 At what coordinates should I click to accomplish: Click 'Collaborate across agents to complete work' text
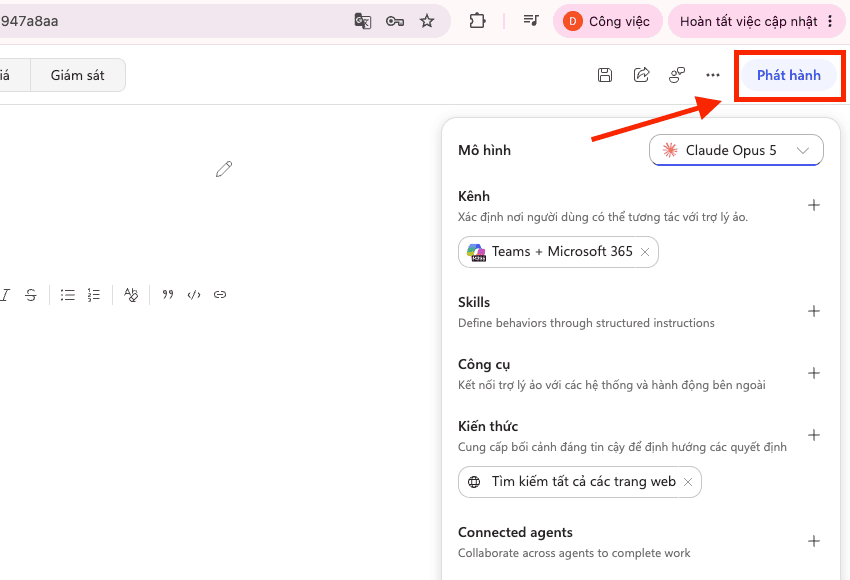click(x=574, y=553)
